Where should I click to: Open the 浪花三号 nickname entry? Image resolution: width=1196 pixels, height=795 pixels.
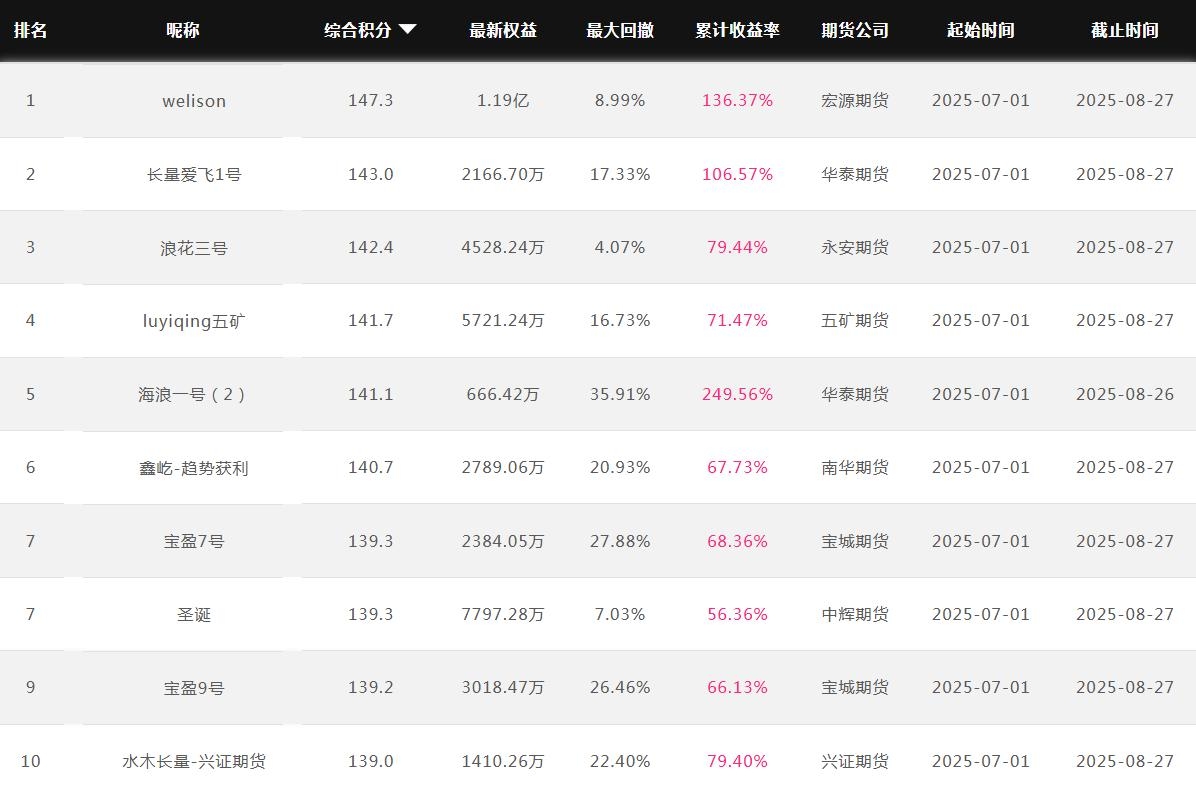click(x=194, y=248)
